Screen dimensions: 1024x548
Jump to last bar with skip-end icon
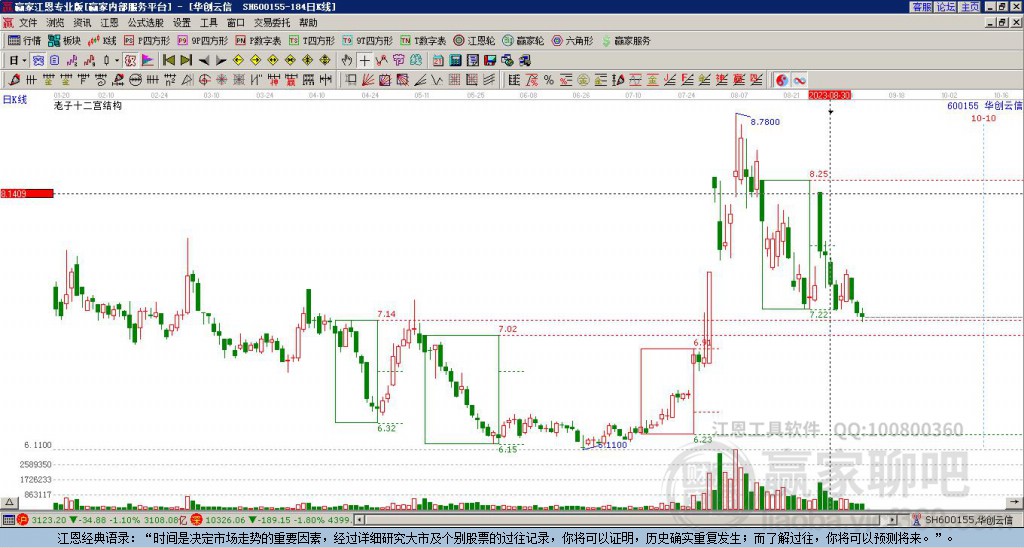pos(186,60)
